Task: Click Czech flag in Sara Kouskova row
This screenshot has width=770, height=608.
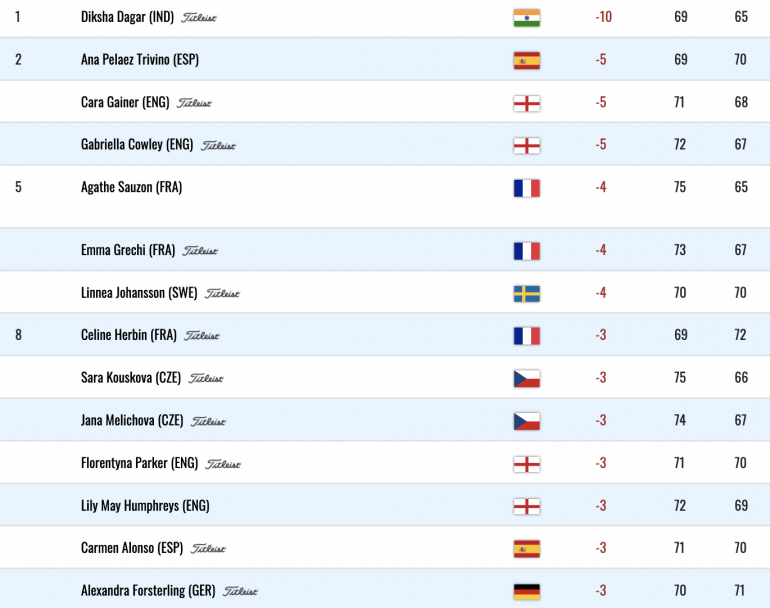Action: [x=526, y=379]
